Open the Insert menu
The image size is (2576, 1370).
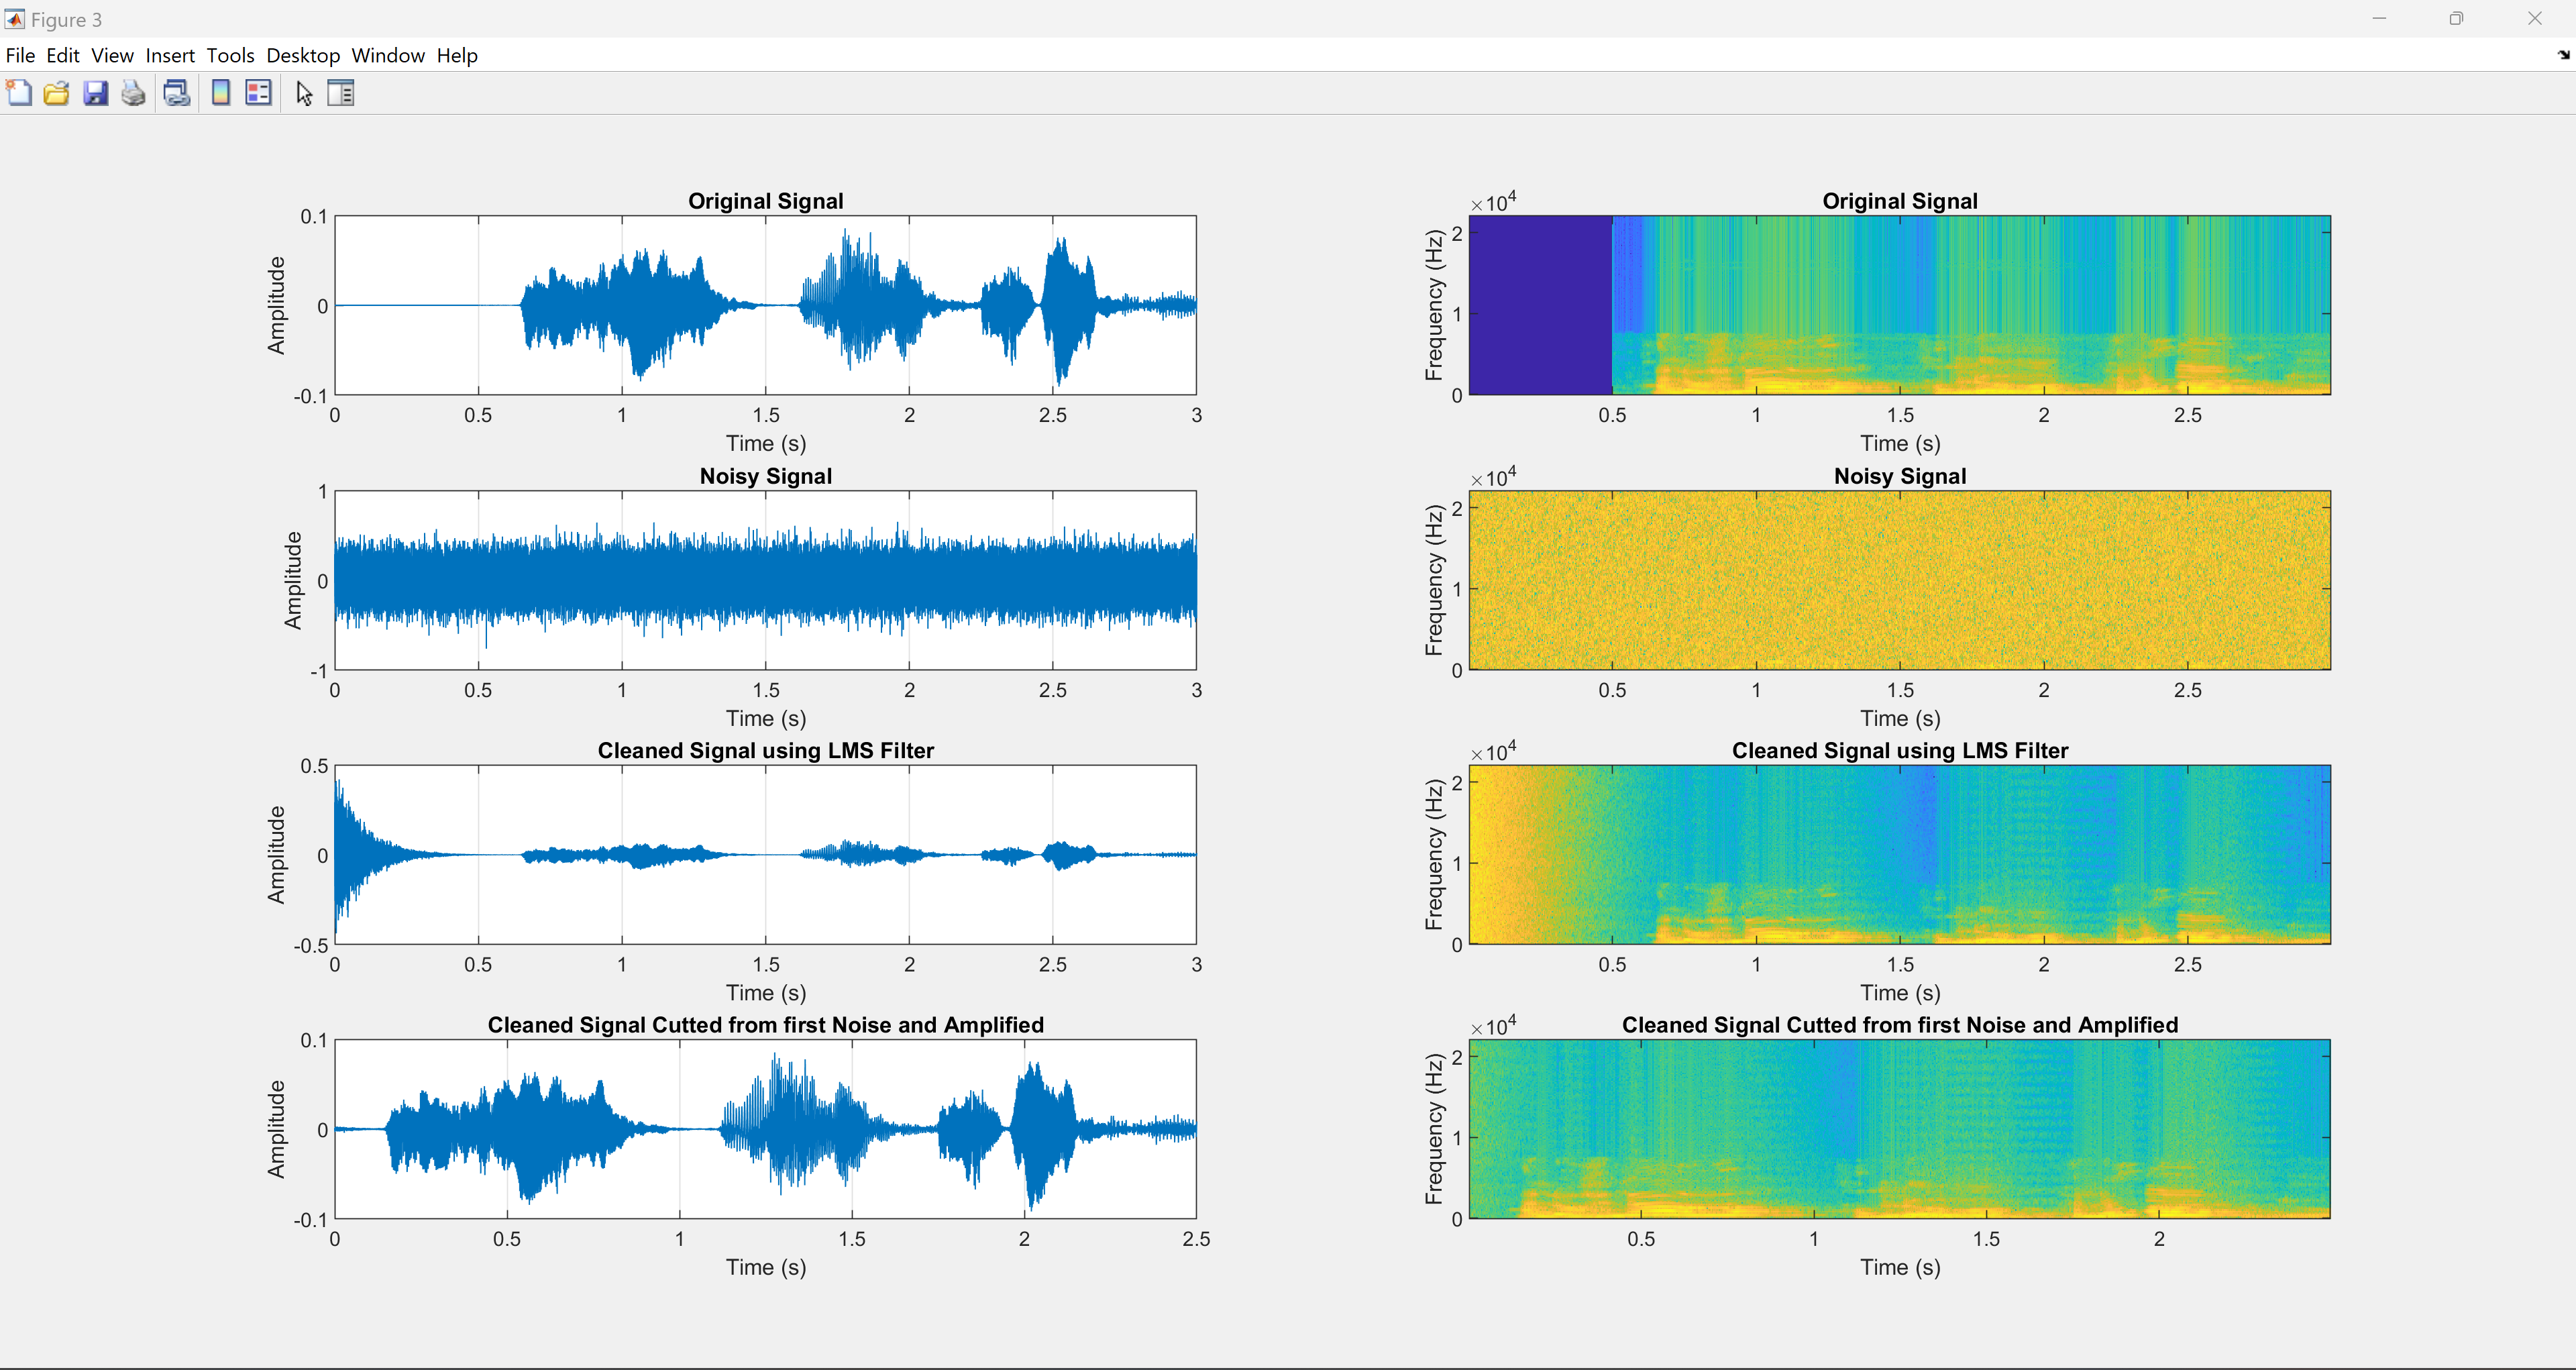point(170,55)
